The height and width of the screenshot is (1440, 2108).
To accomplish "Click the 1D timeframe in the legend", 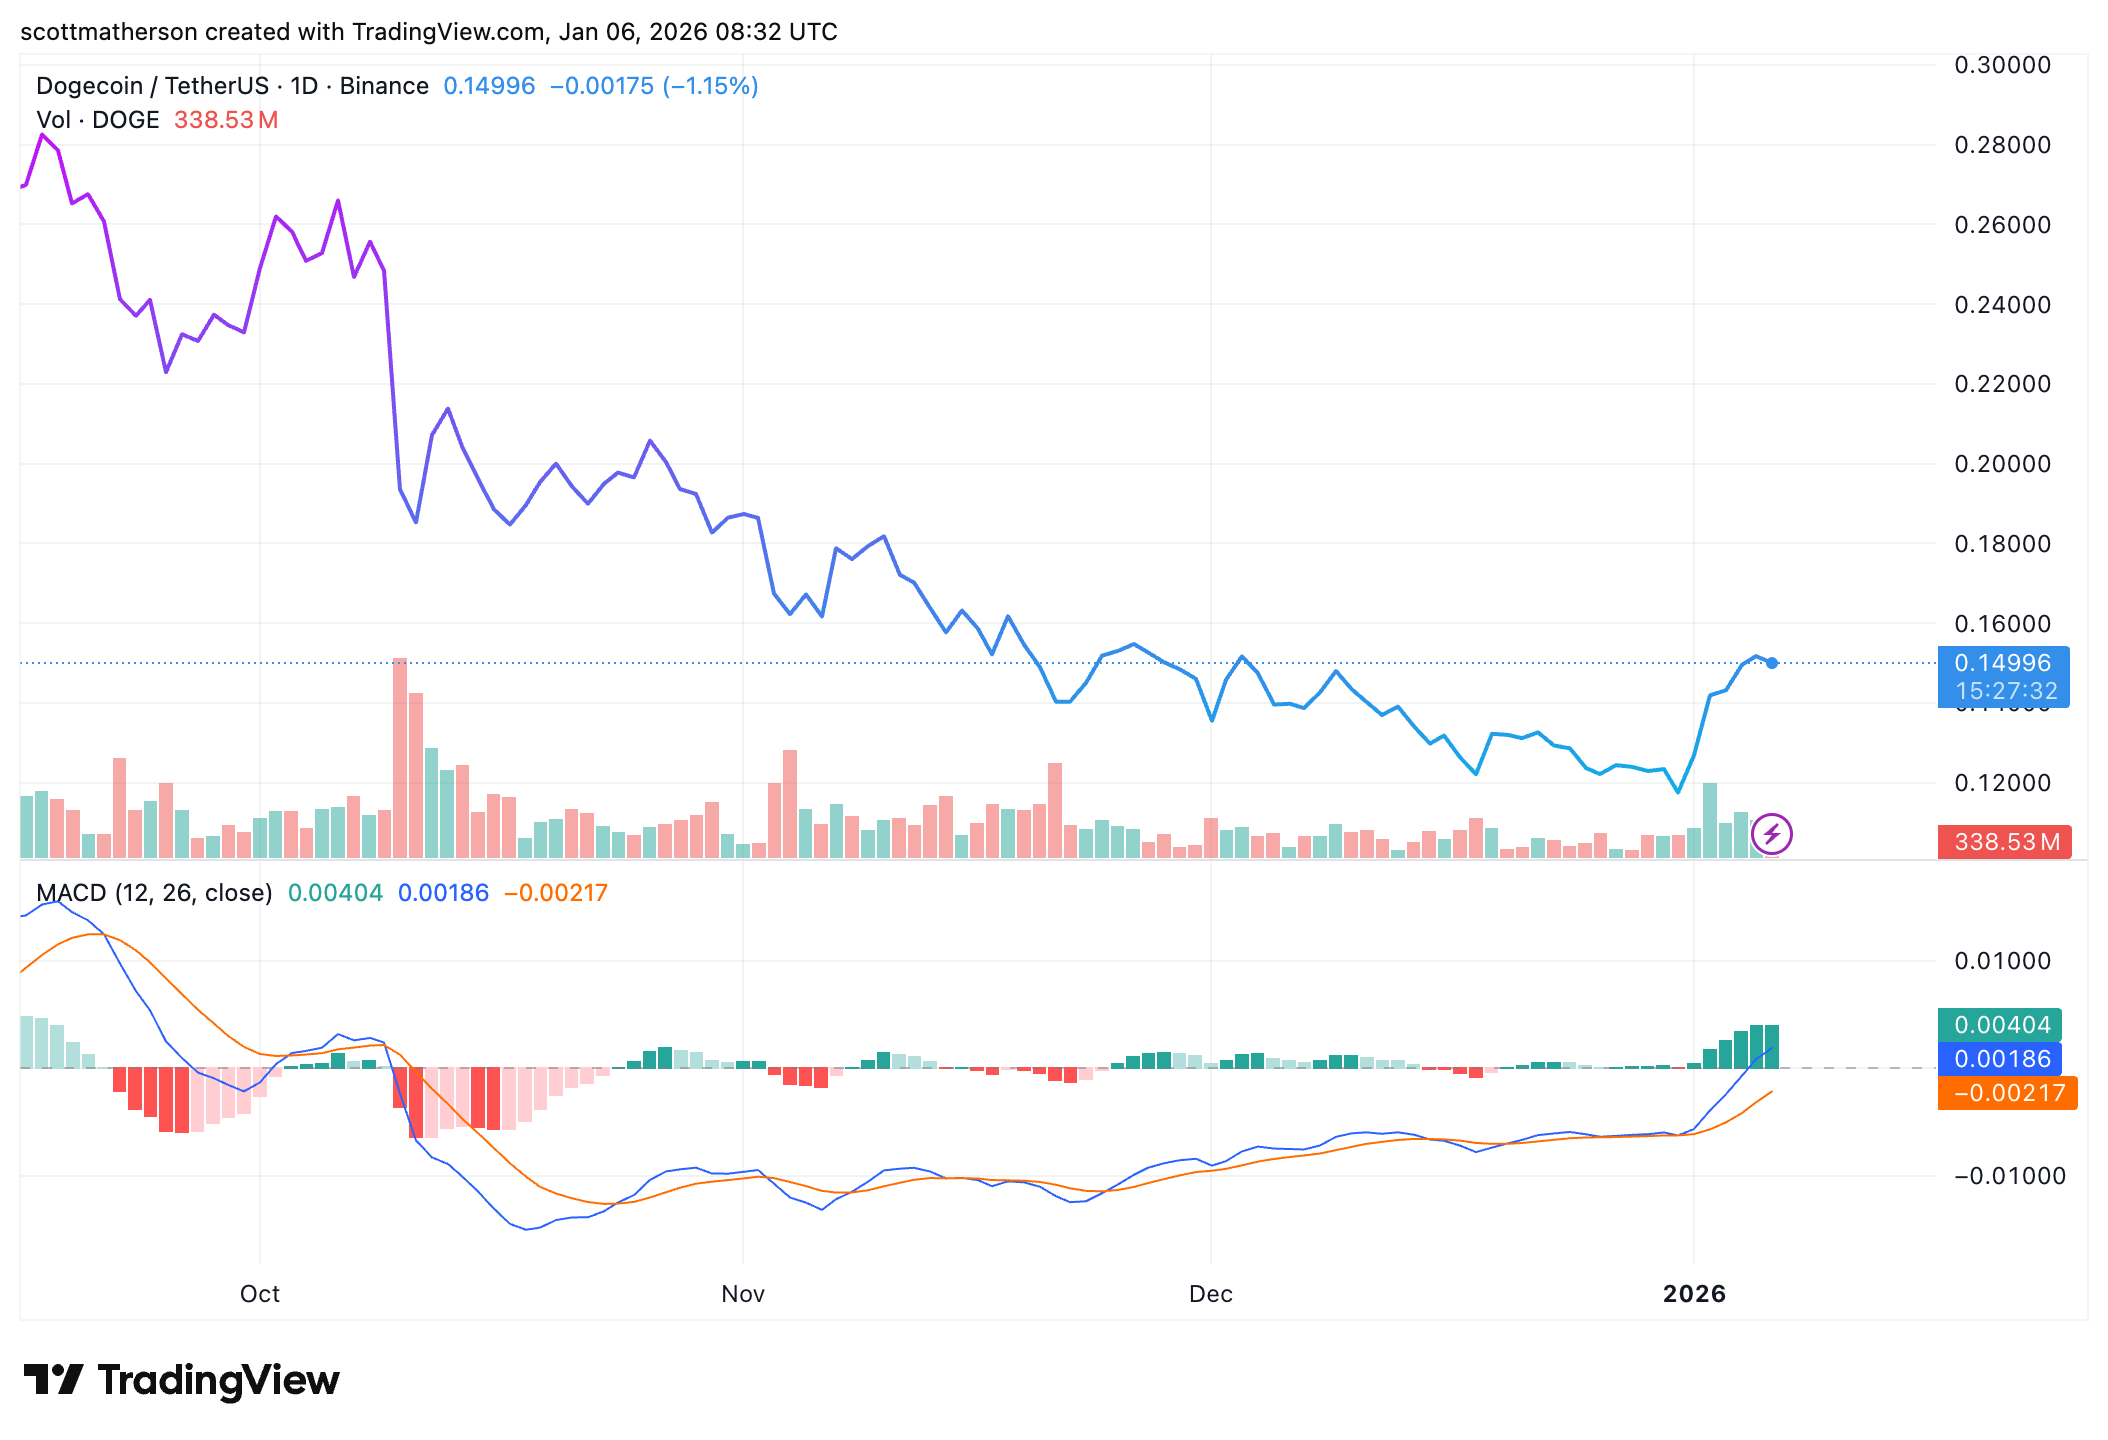I will tap(303, 86).
